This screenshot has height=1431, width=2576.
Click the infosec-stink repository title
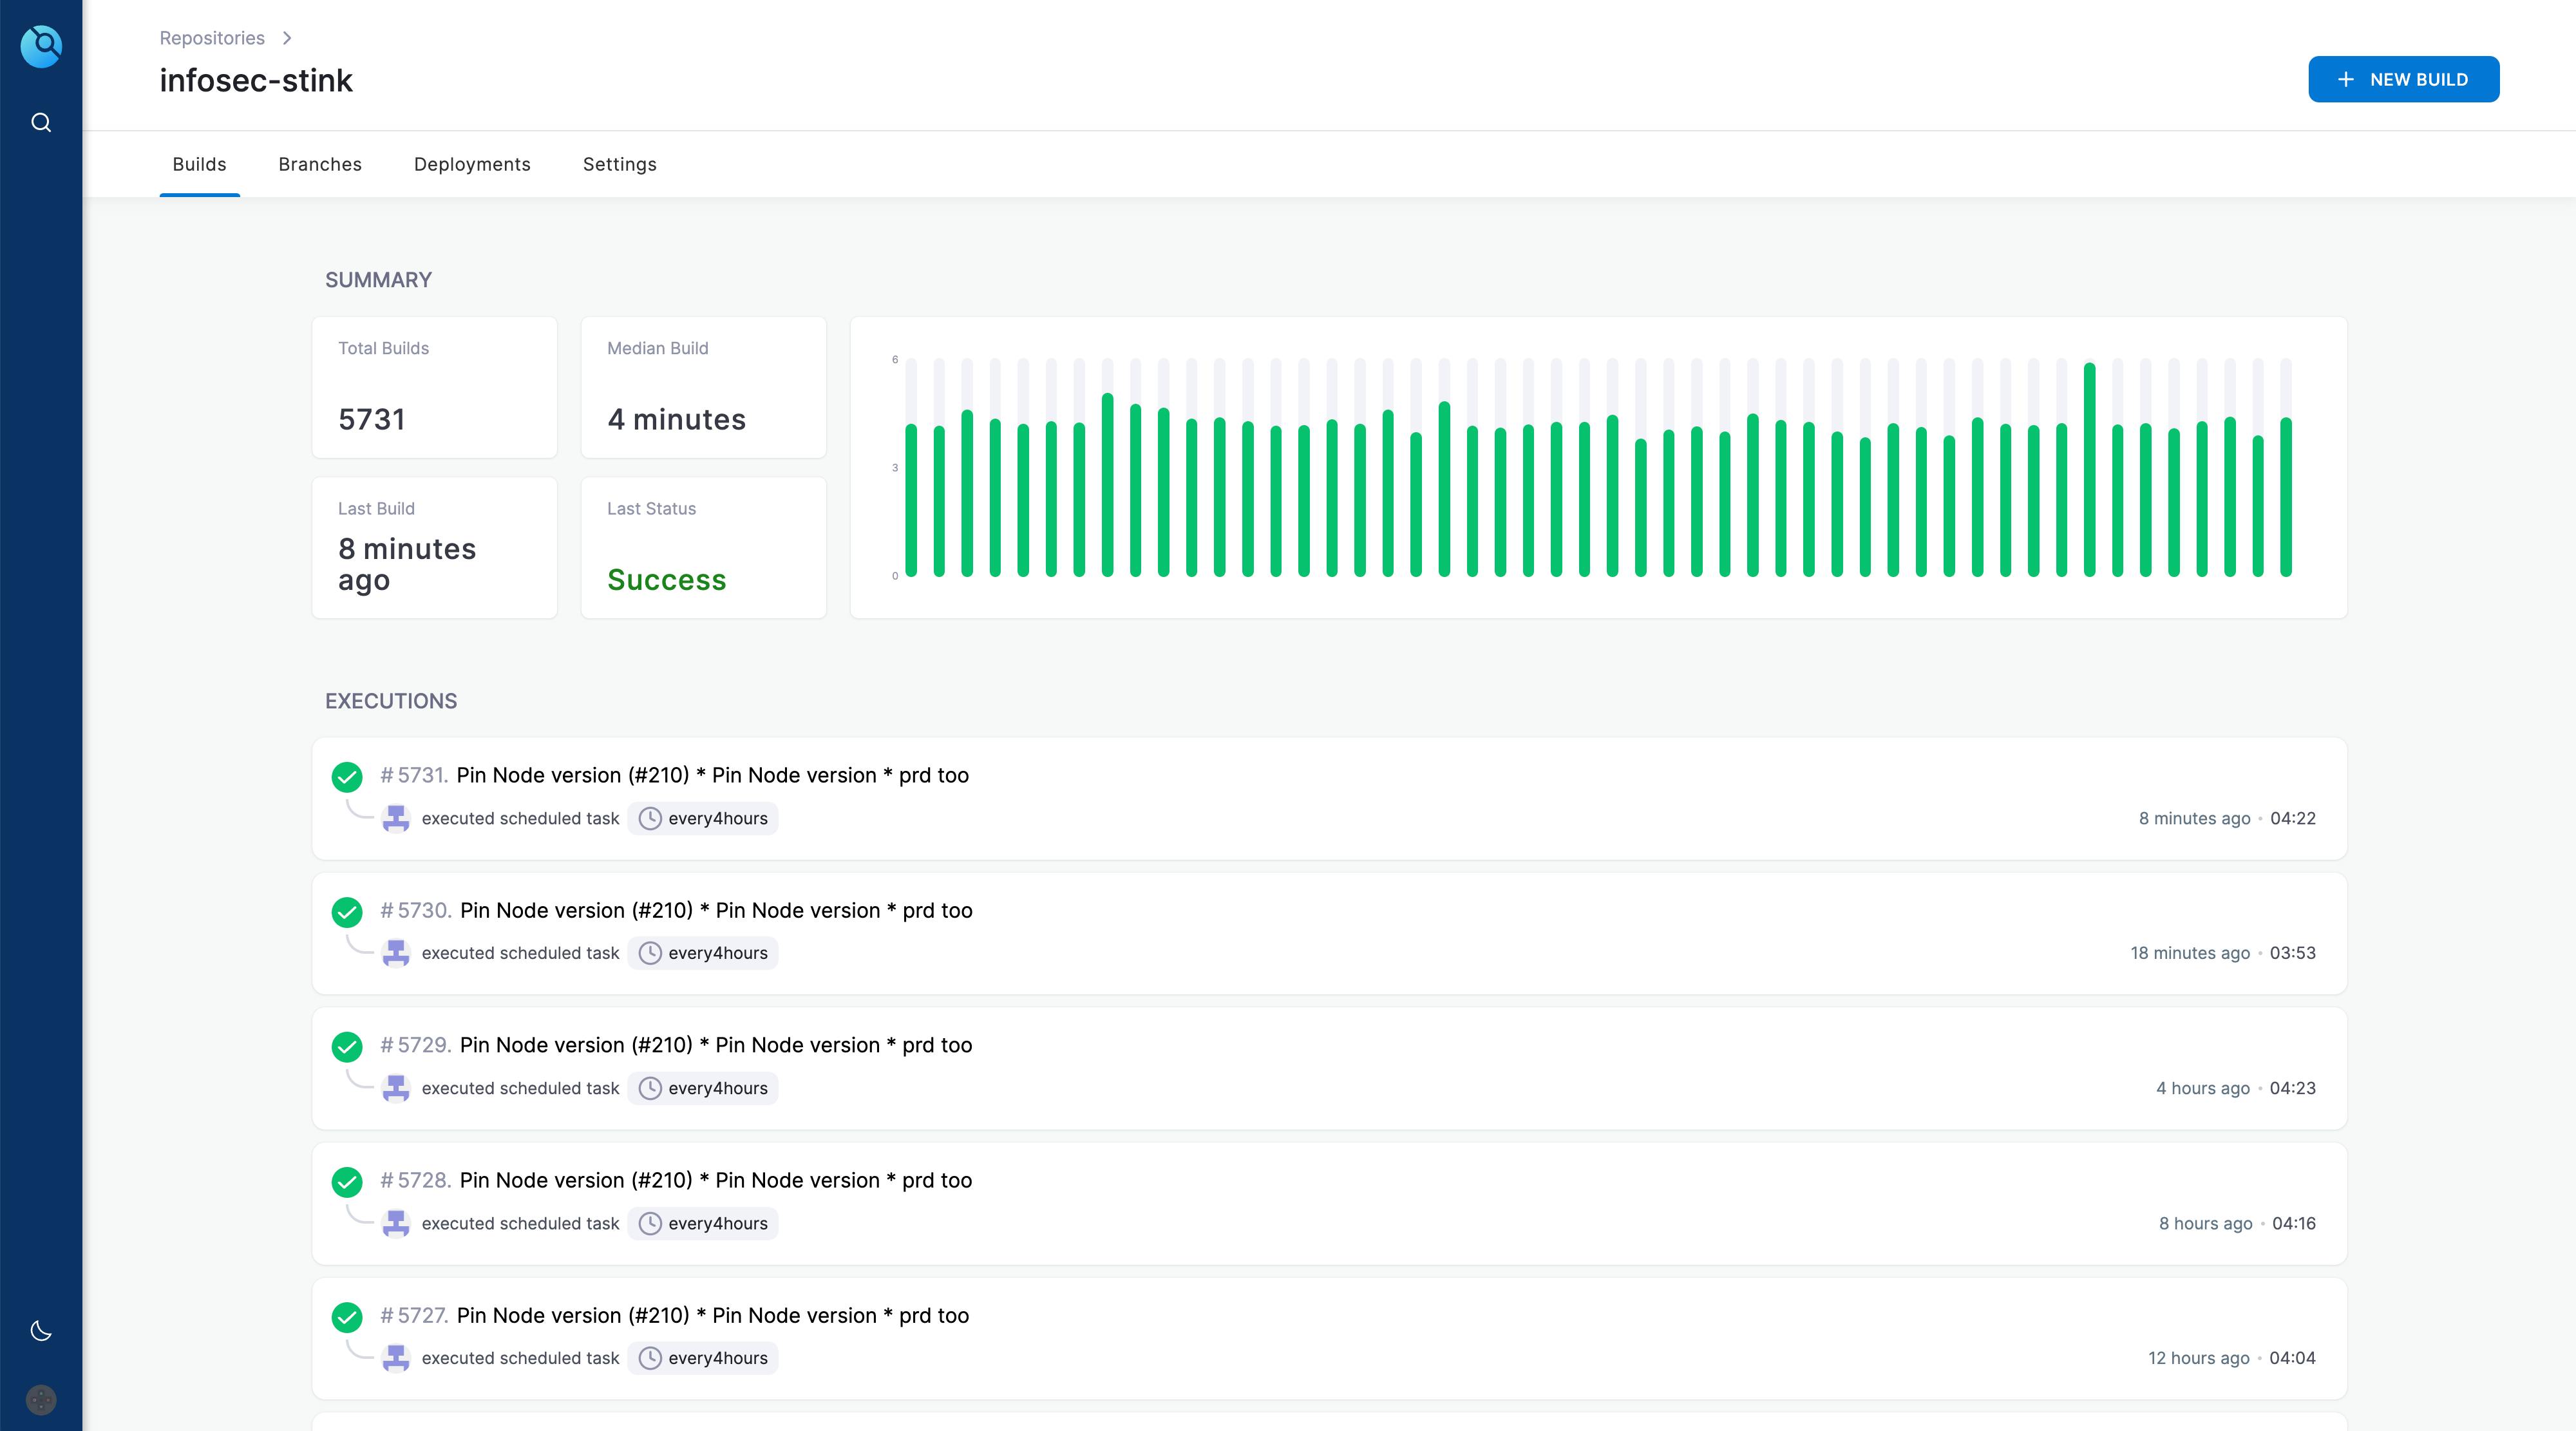click(x=256, y=80)
